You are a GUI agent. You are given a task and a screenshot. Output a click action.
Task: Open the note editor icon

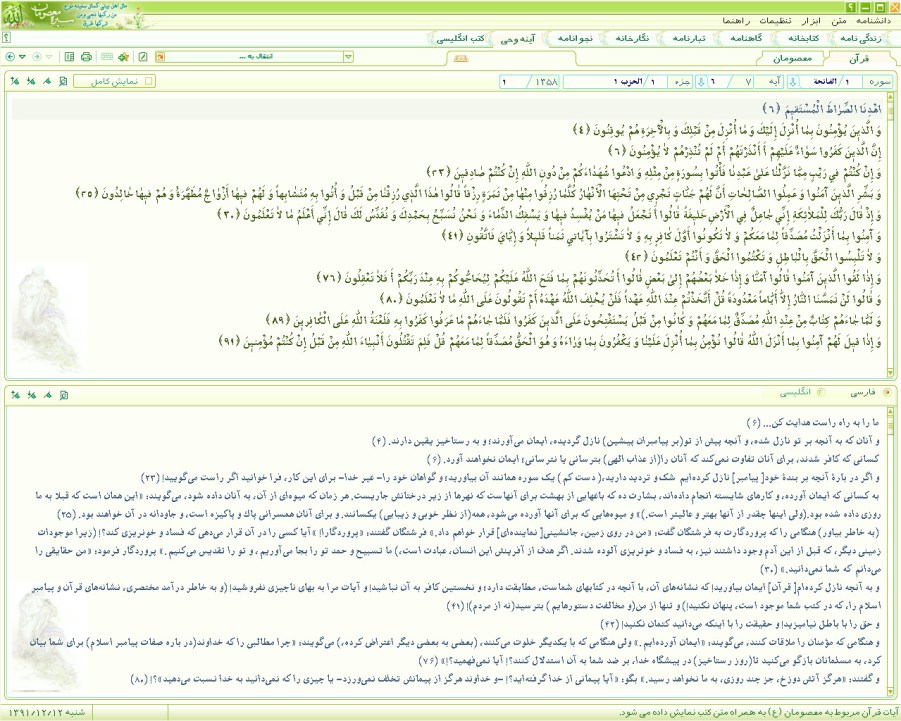point(143,57)
